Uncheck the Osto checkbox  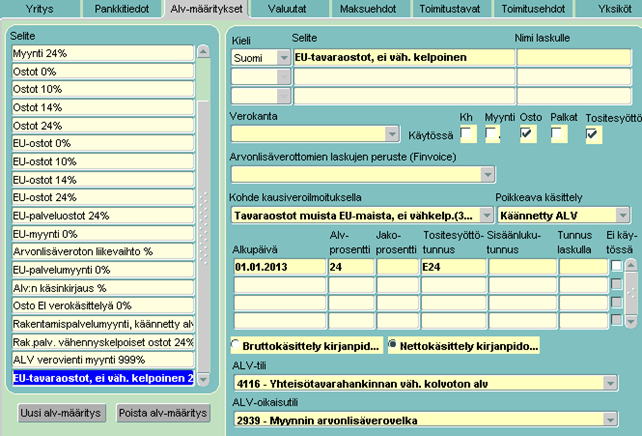[528, 134]
